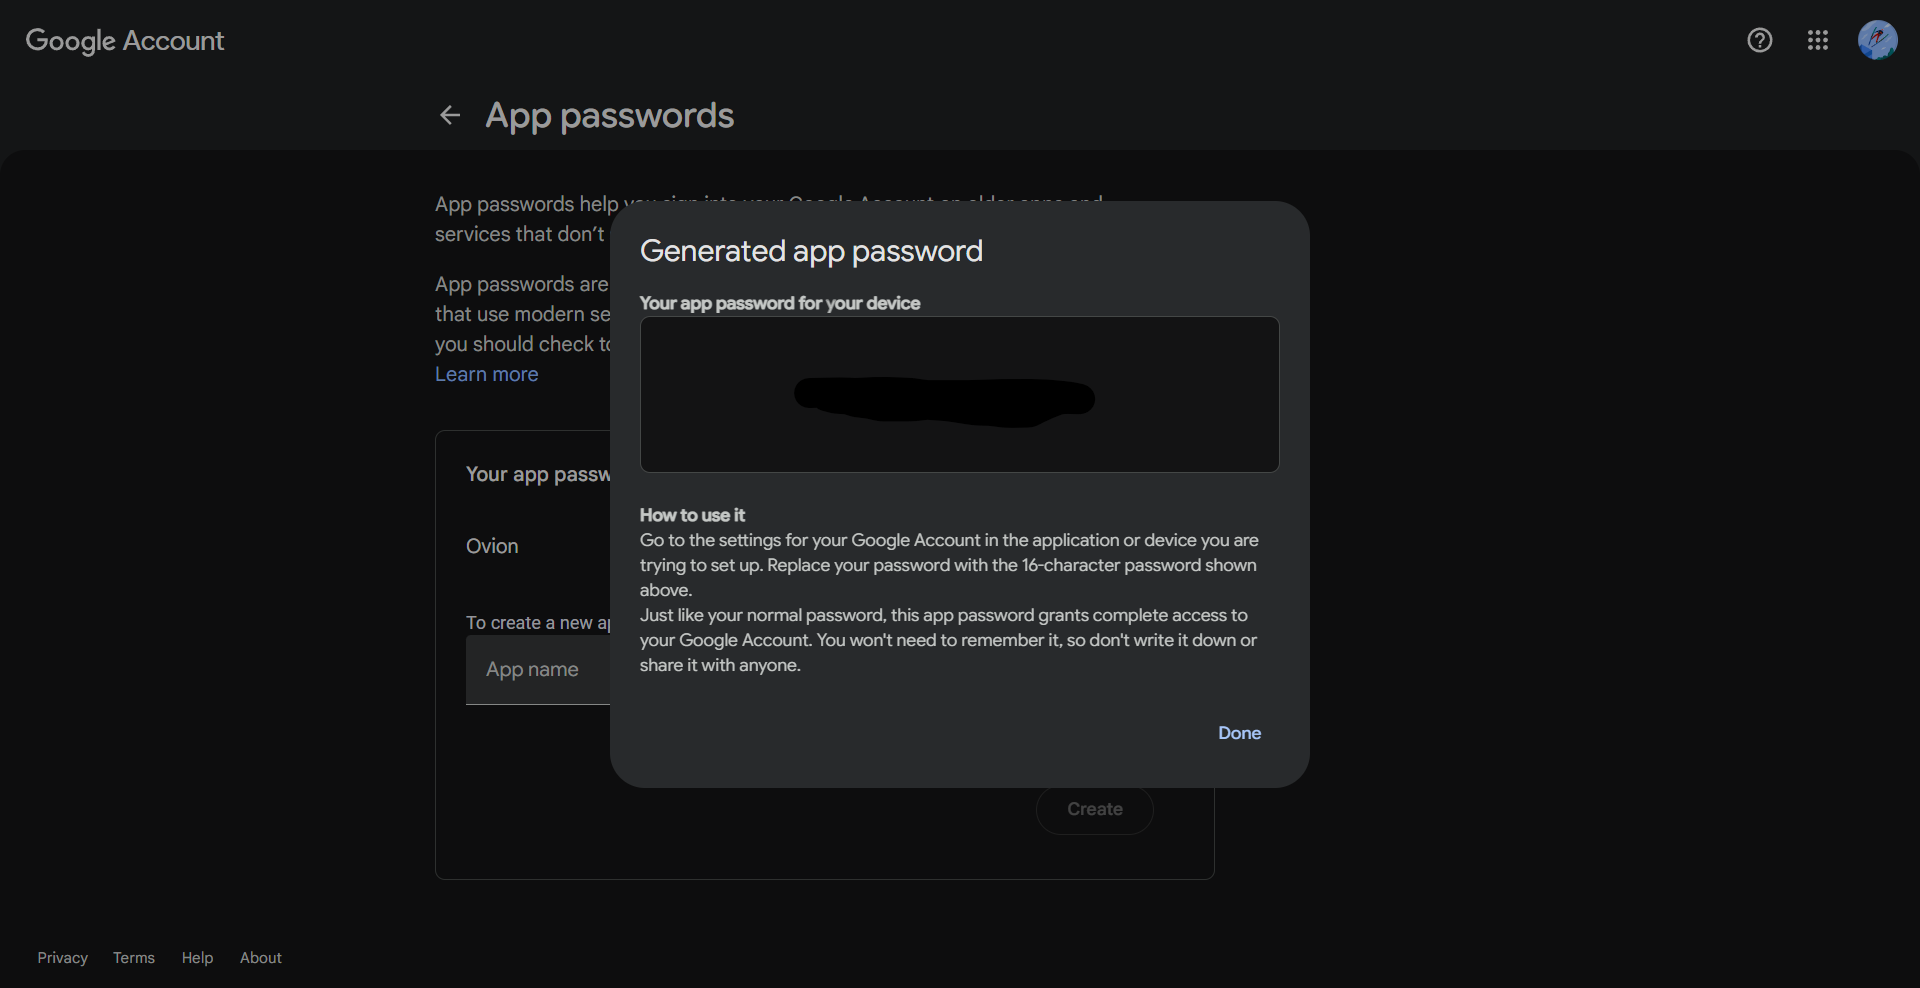Image resolution: width=1920 pixels, height=988 pixels.
Task: Open the Terms link in footer
Action: [x=133, y=957]
